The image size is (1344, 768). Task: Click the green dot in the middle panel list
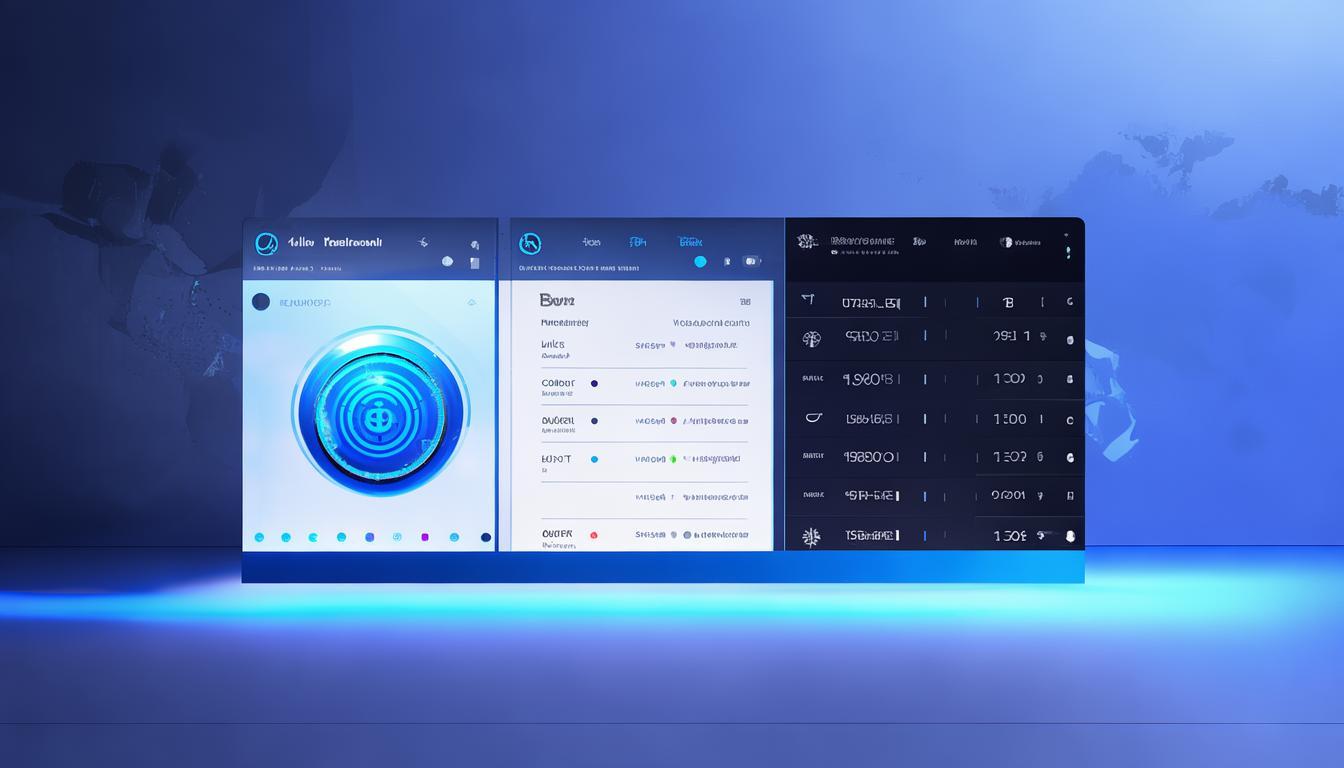673,459
